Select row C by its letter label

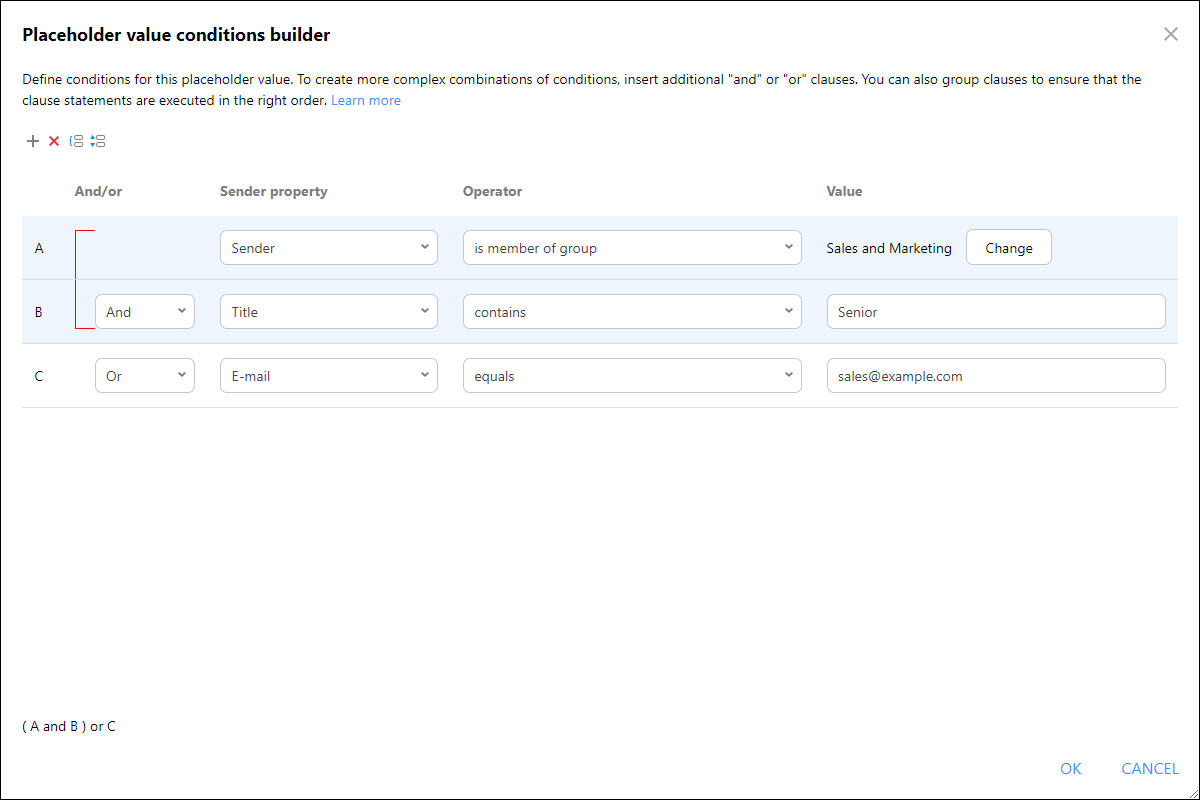(x=39, y=376)
